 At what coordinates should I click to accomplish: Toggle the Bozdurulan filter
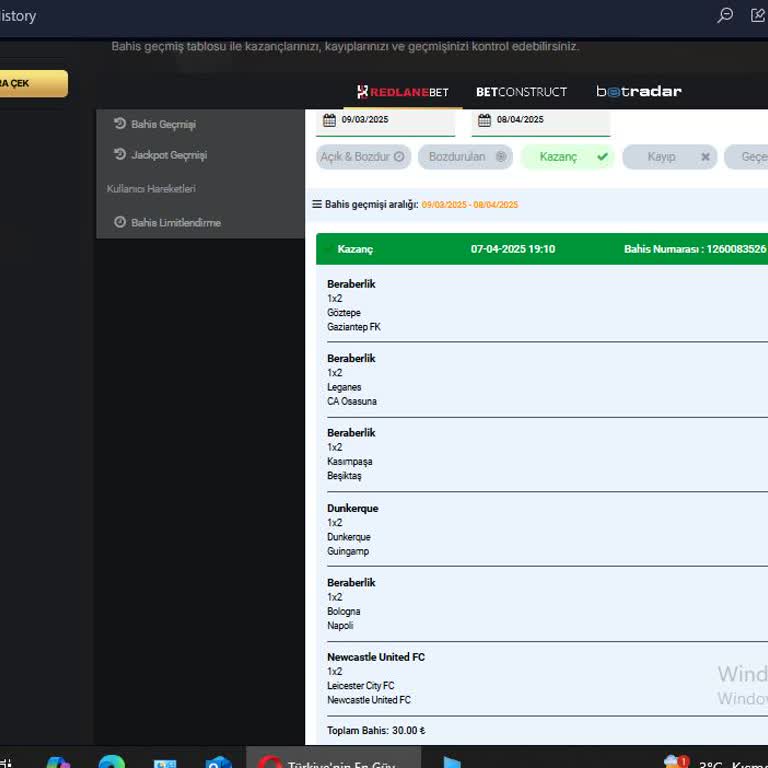pyautogui.click(x=465, y=157)
